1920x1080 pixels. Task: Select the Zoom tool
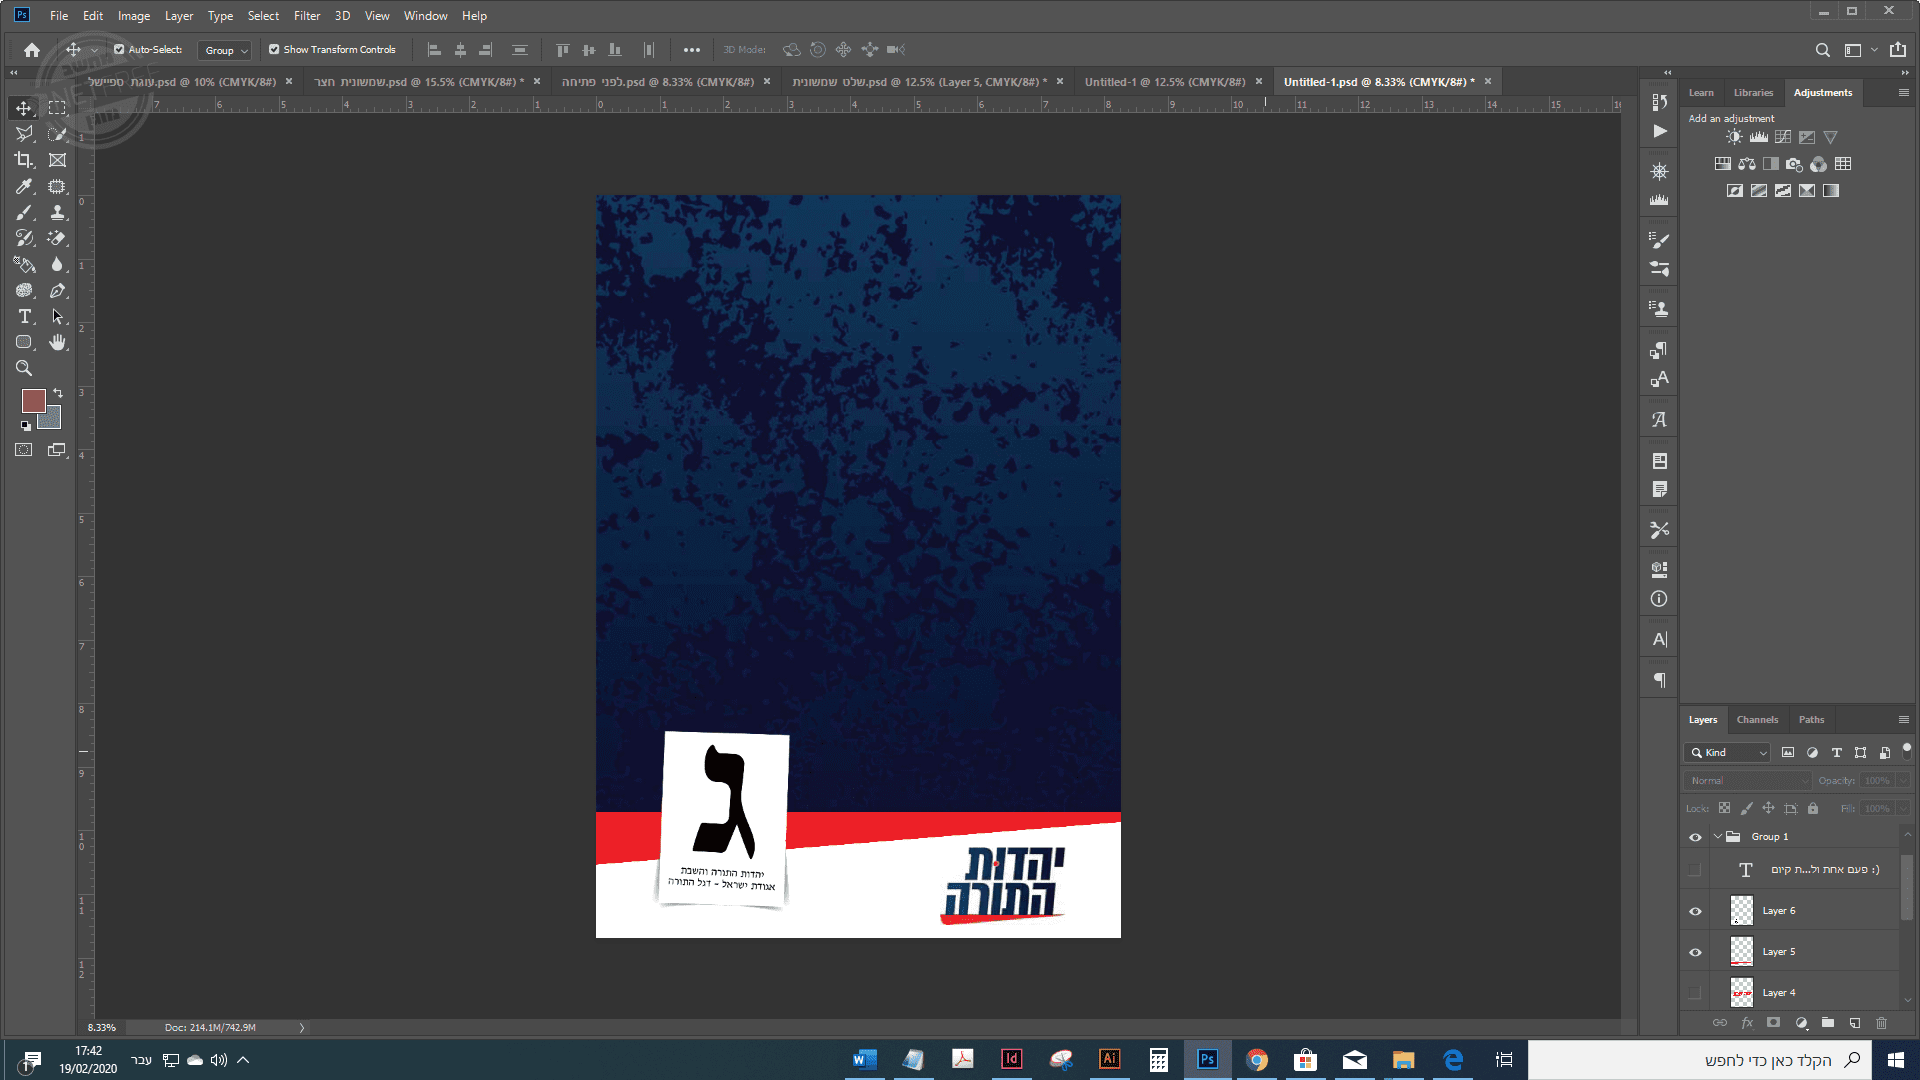click(24, 368)
